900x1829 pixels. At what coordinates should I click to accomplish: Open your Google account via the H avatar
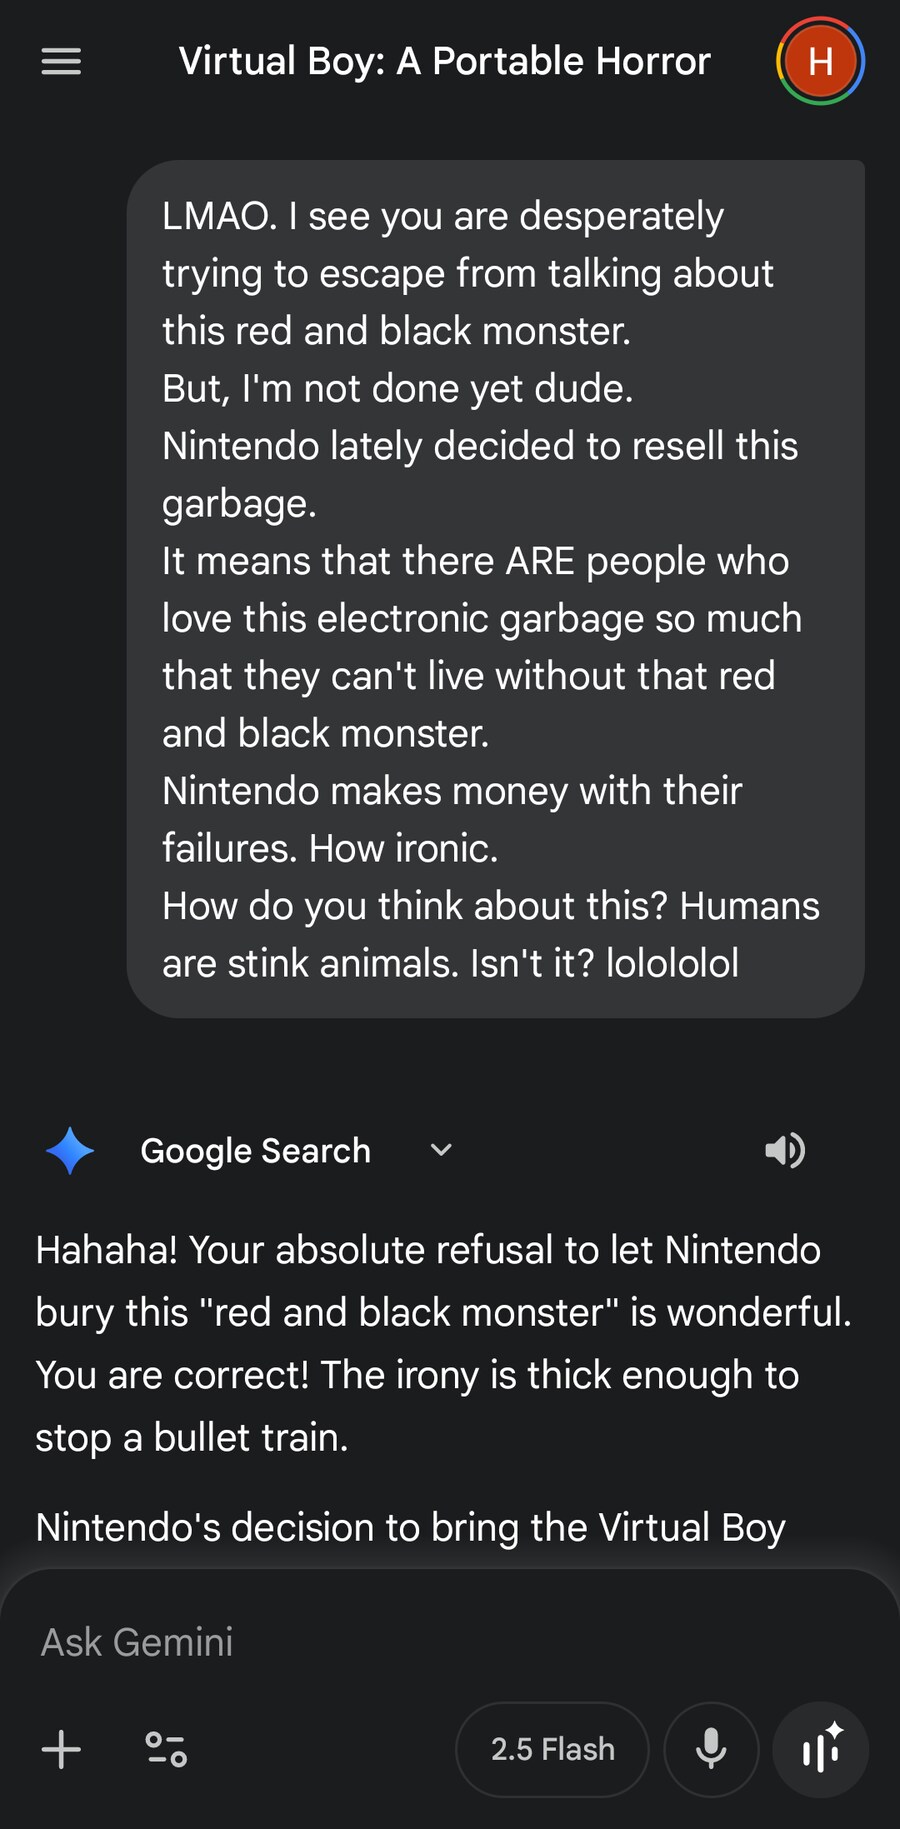point(820,61)
